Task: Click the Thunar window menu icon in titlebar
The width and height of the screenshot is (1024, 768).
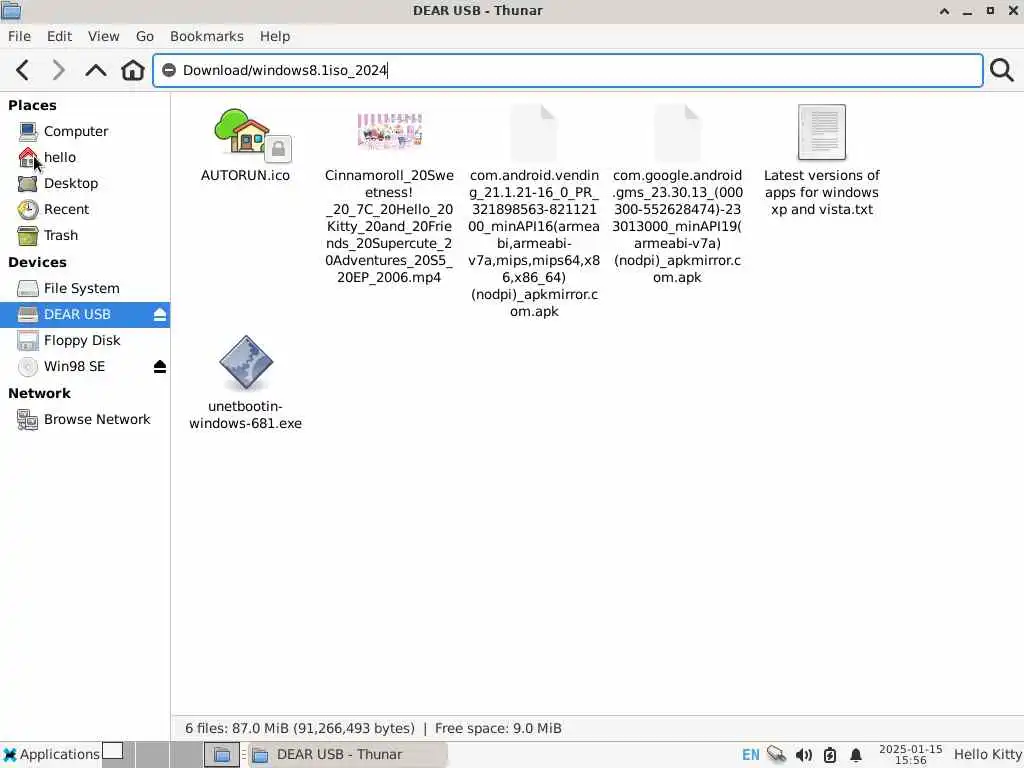Action: (11, 10)
